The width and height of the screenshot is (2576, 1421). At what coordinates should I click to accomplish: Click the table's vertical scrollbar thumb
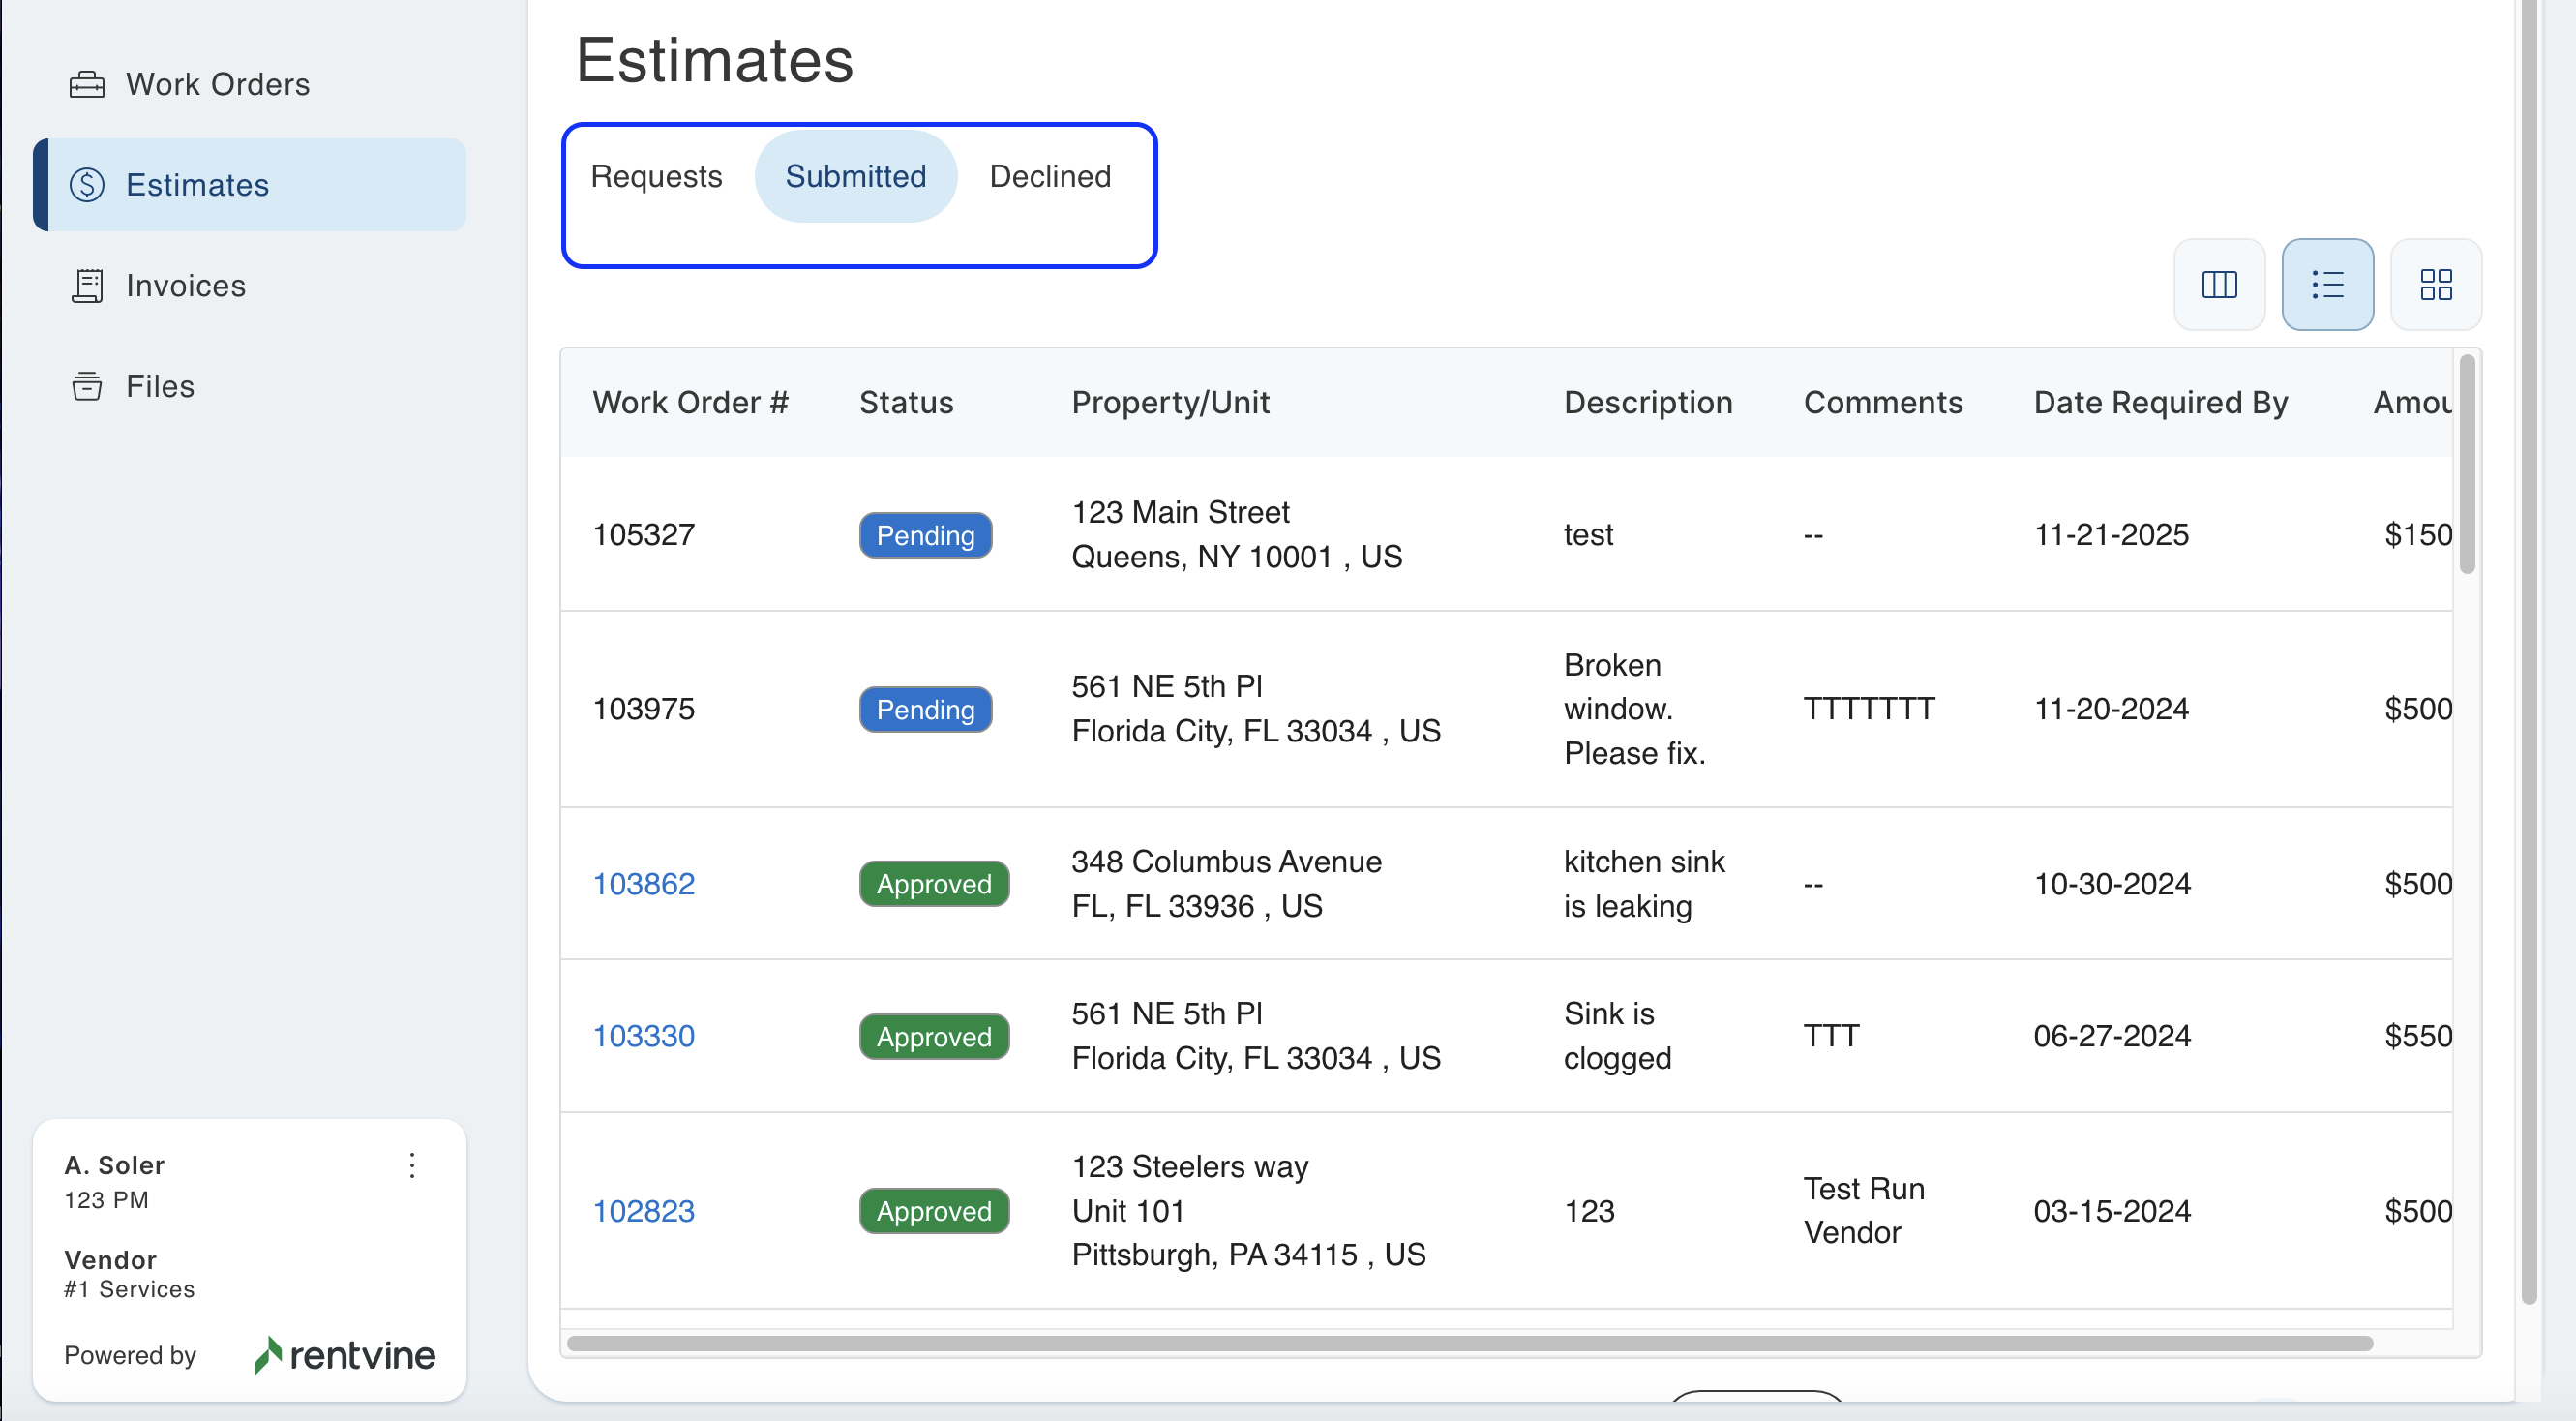click(x=2466, y=465)
